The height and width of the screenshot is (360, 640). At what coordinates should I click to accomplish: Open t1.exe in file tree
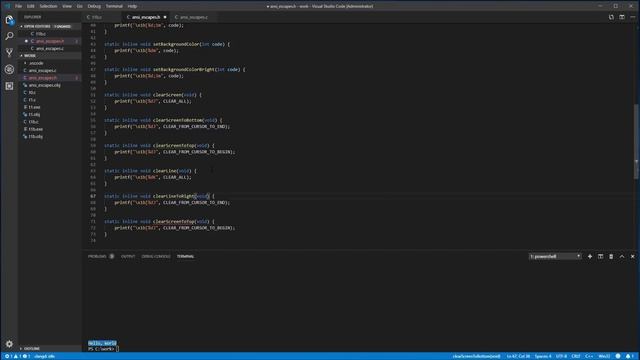point(49,107)
